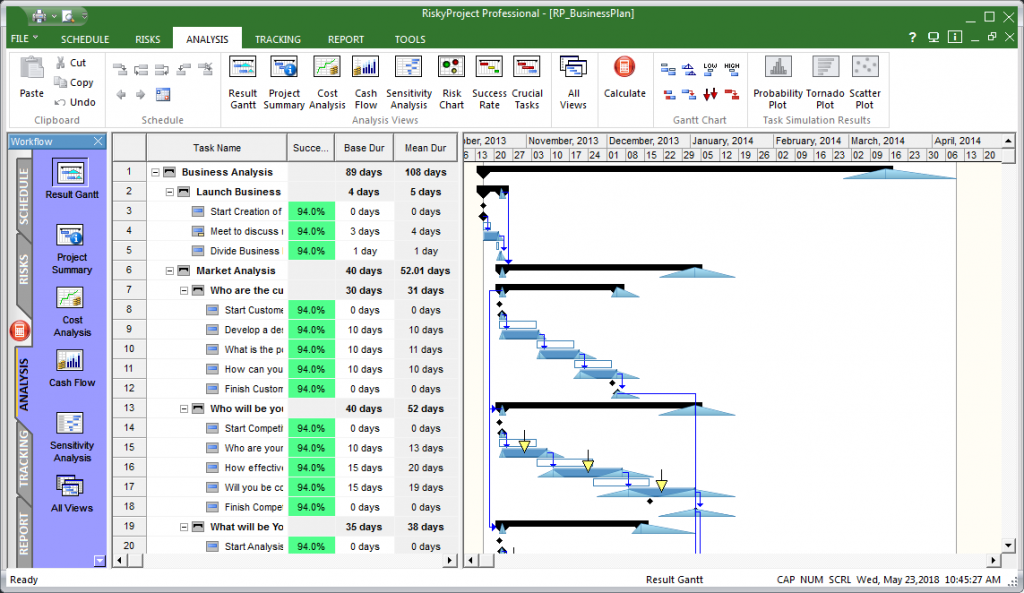Click Undo in the Clipboard group

pyautogui.click(x=75, y=102)
